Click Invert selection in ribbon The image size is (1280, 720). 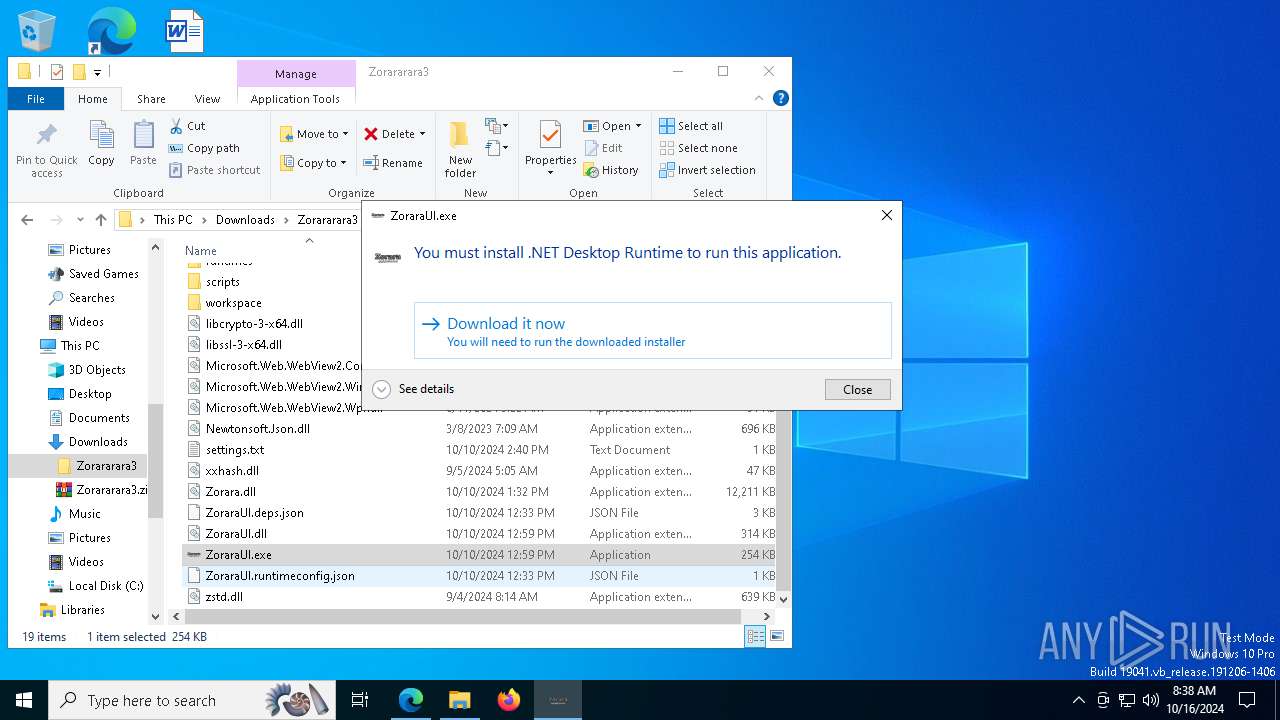coord(707,170)
